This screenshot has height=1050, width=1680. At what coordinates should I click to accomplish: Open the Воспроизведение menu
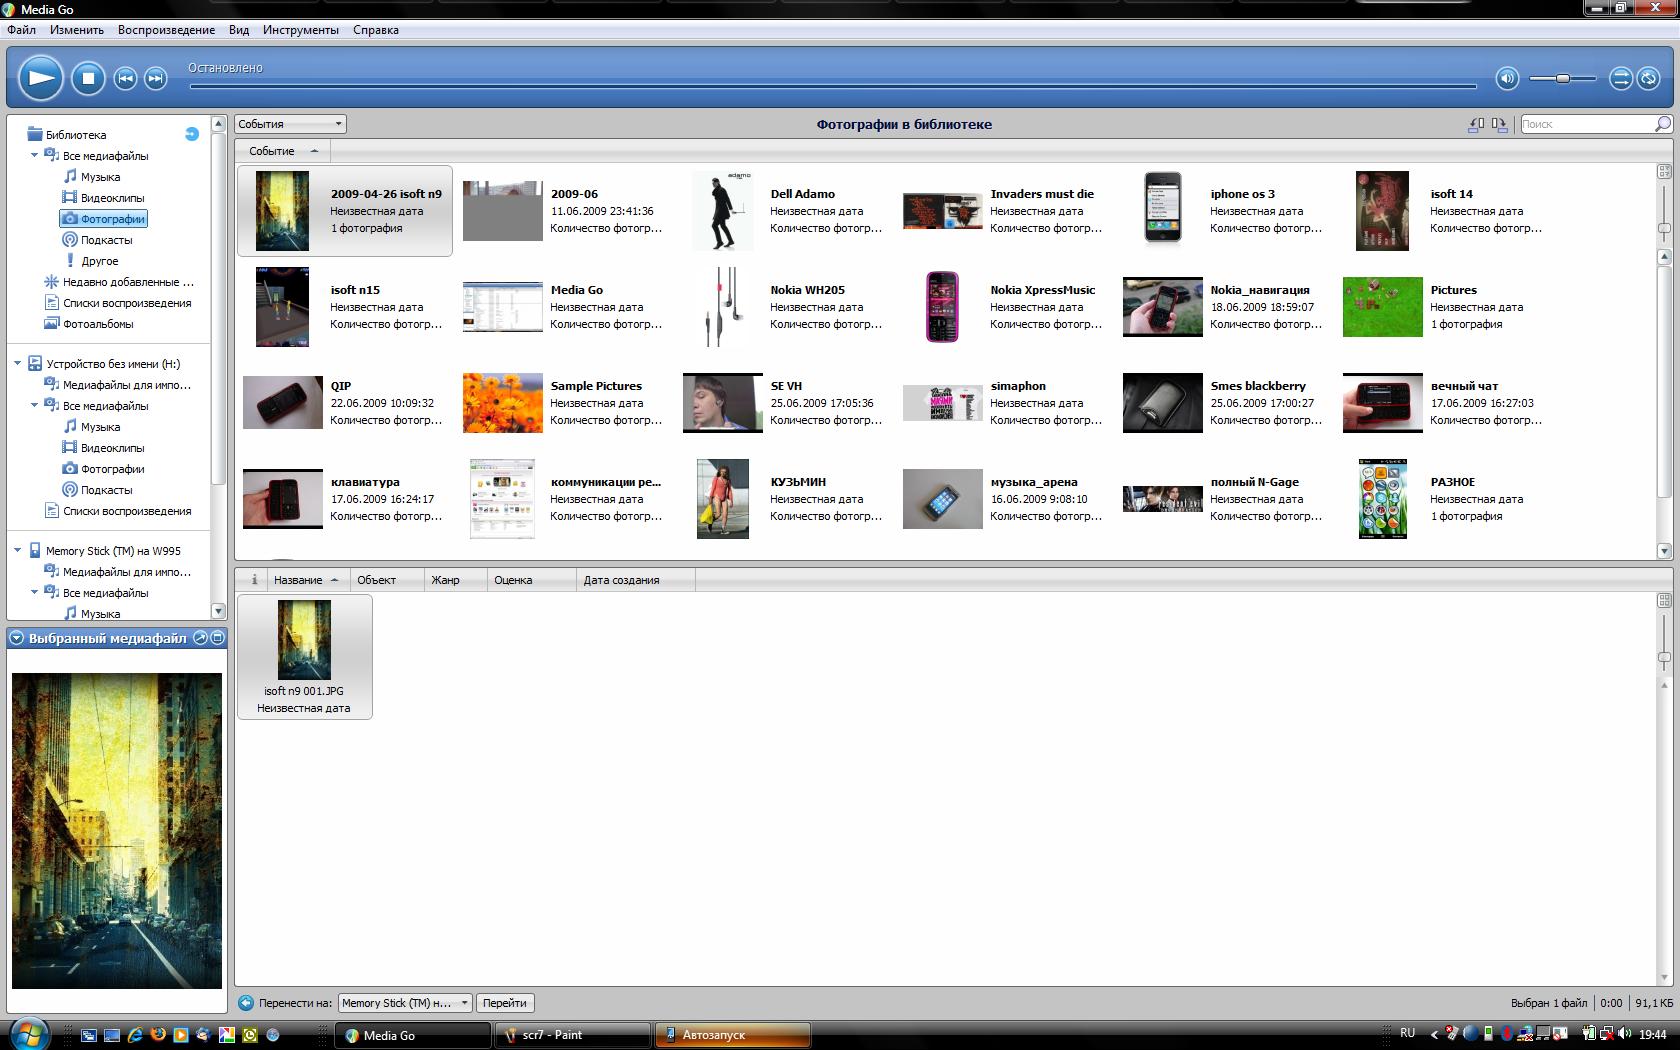(x=166, y=30)
